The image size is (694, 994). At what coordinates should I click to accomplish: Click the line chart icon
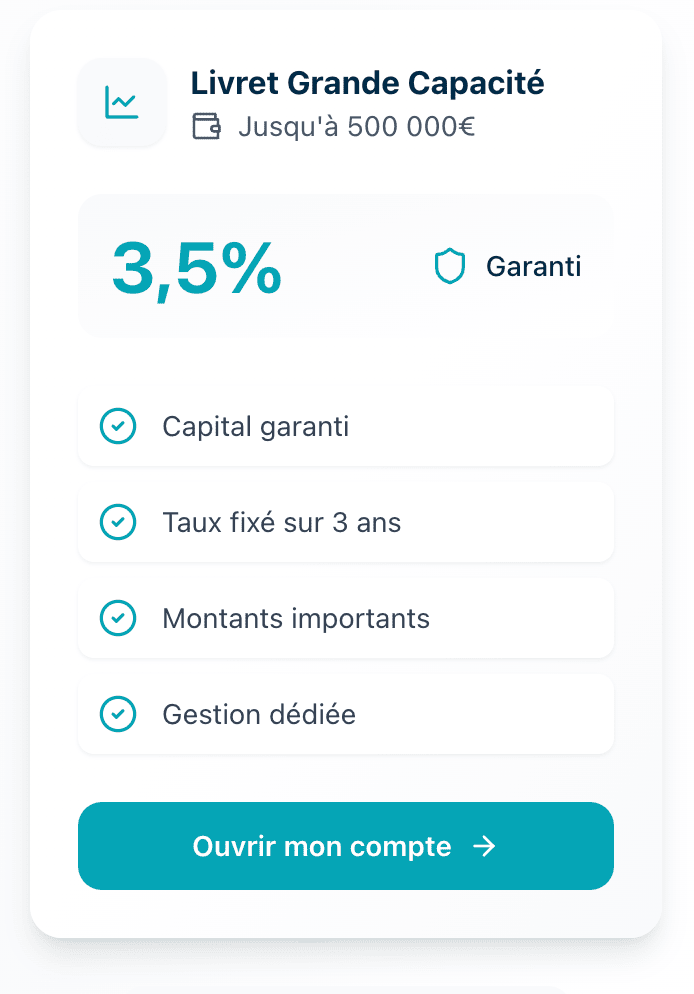click(x=122, y=102)
